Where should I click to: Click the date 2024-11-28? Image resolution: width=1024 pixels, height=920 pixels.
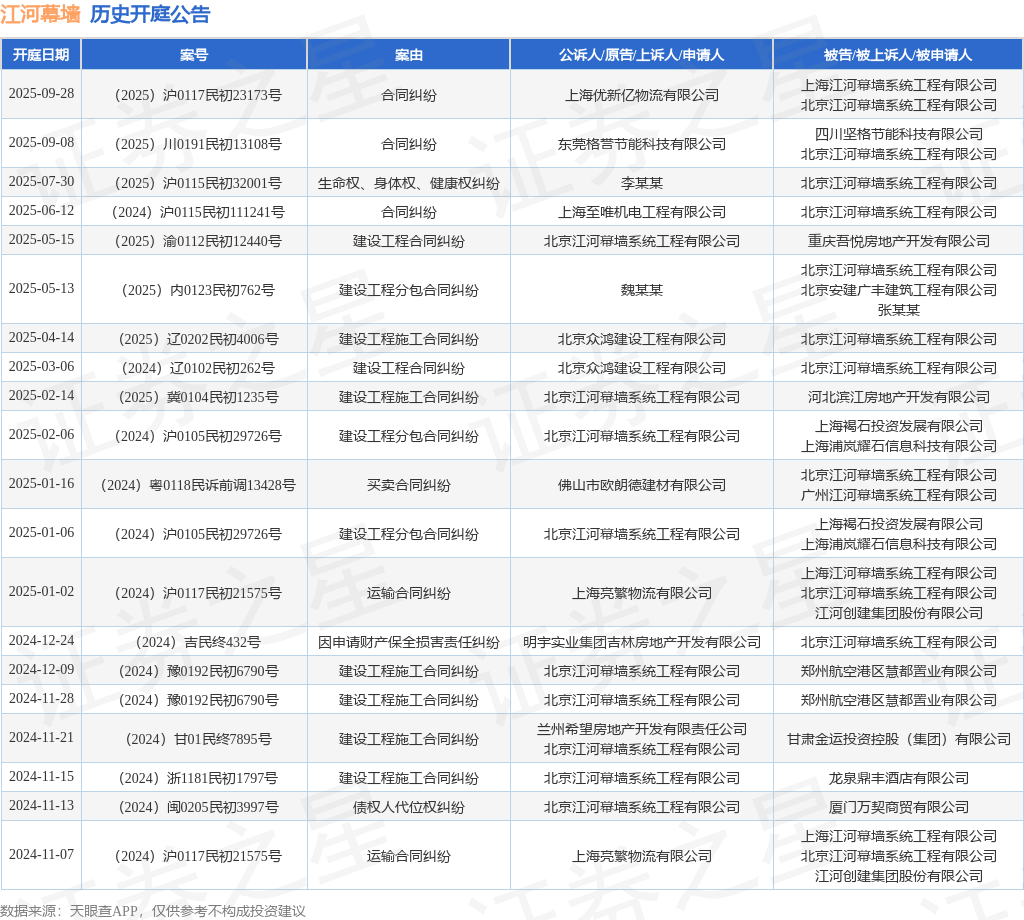click(41, 699)
